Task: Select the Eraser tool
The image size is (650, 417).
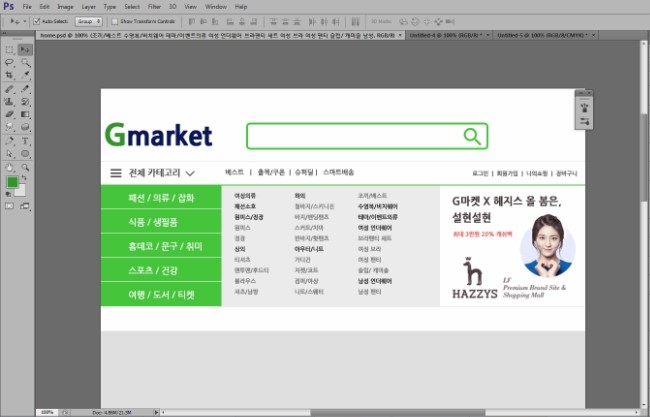Action: pyautogui.click(x=9, y=114)
